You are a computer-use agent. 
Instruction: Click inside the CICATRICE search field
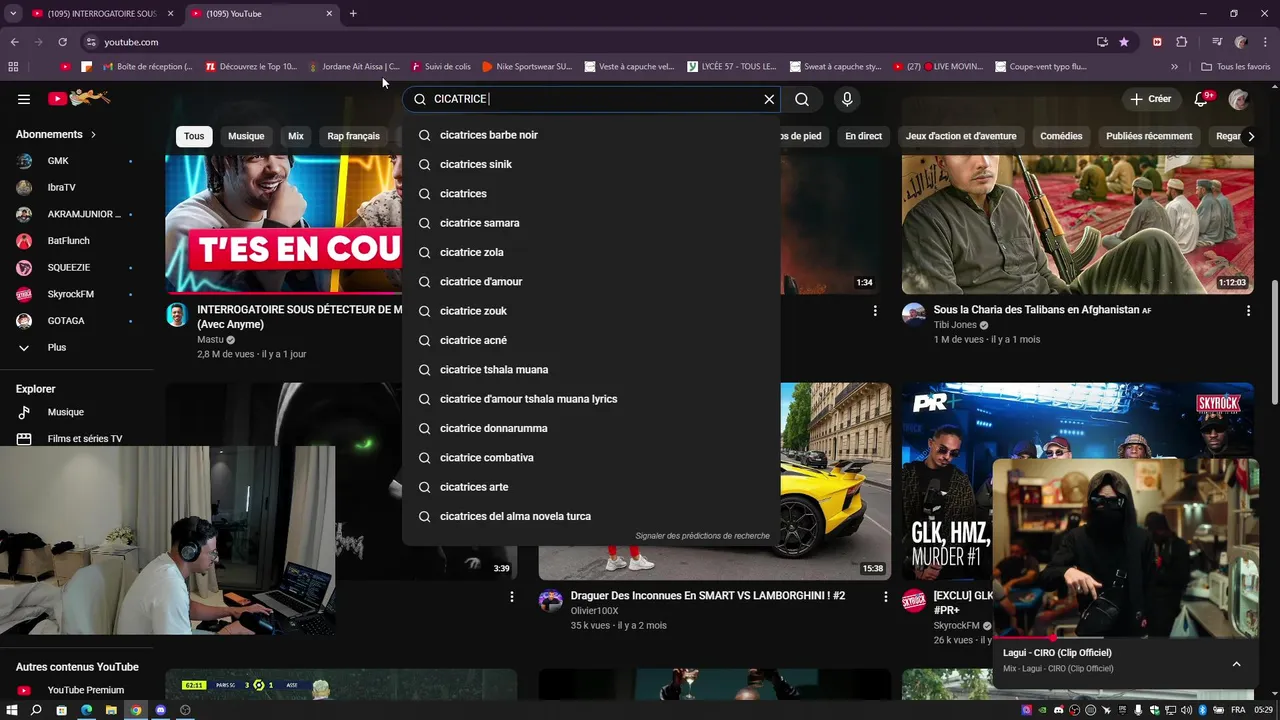(x=592, y=99)
